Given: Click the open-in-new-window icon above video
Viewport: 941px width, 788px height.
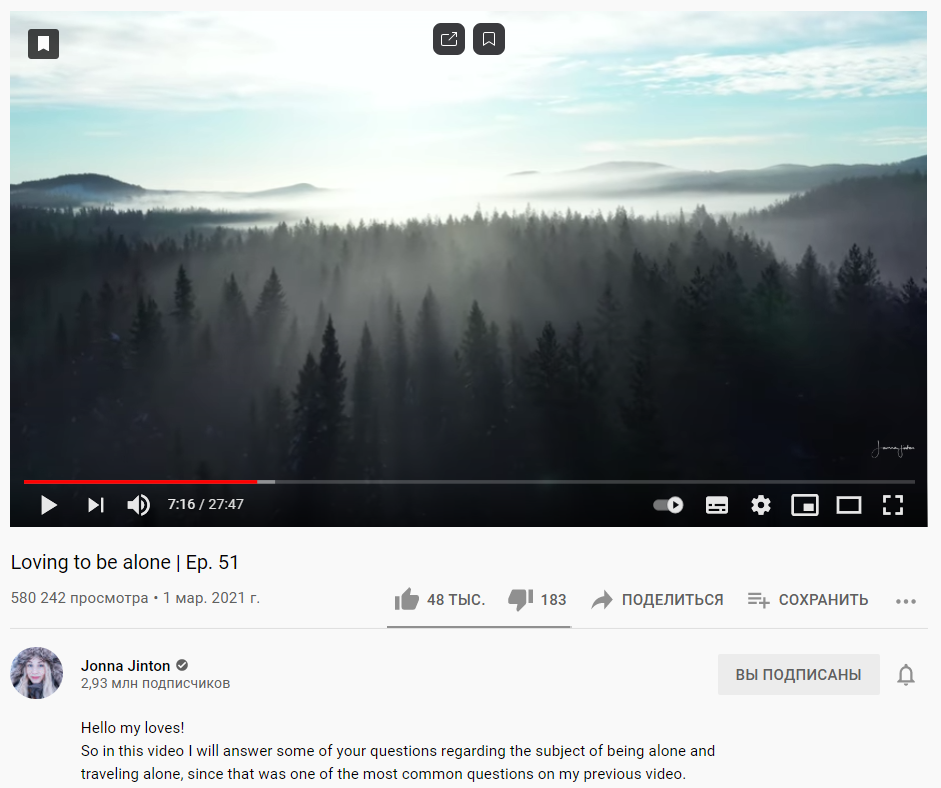Looking at the screenshot, I should point(449,39).
